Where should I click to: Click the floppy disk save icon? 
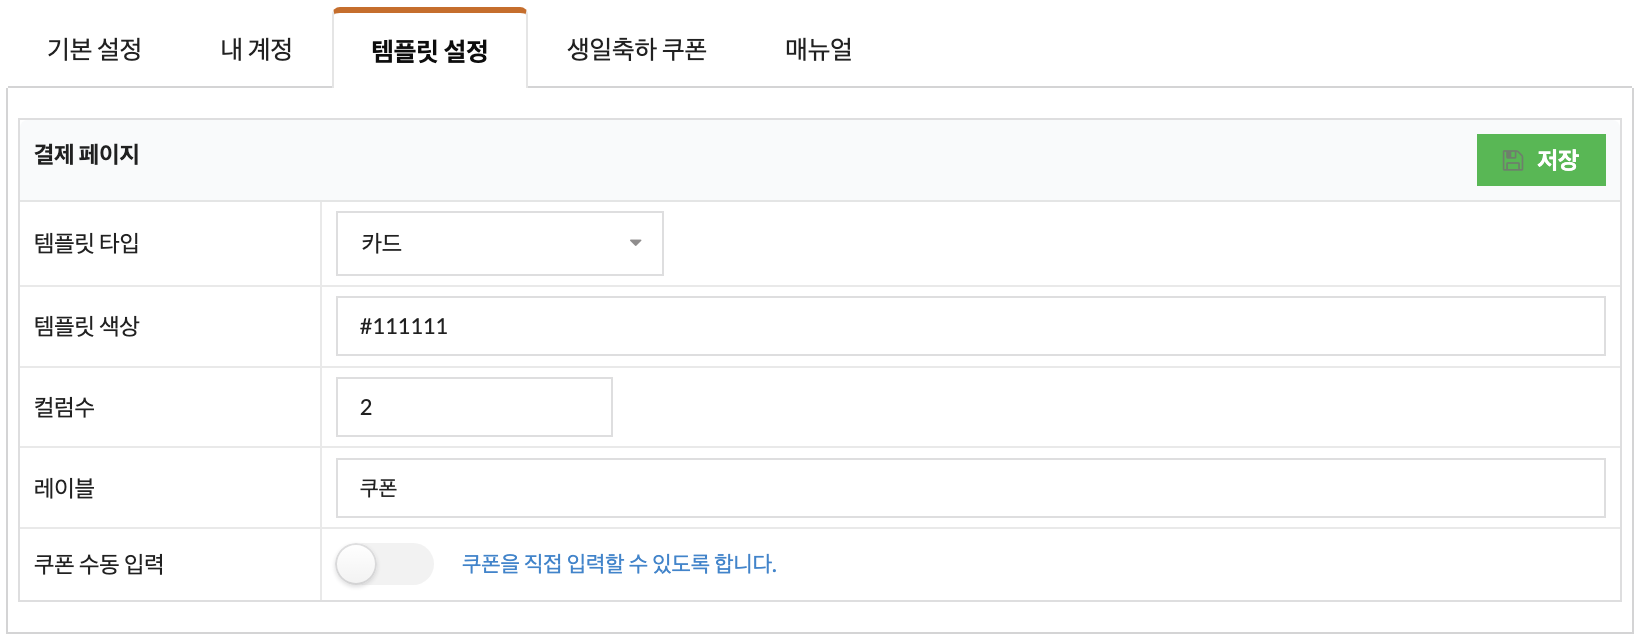click(1513, 160)
